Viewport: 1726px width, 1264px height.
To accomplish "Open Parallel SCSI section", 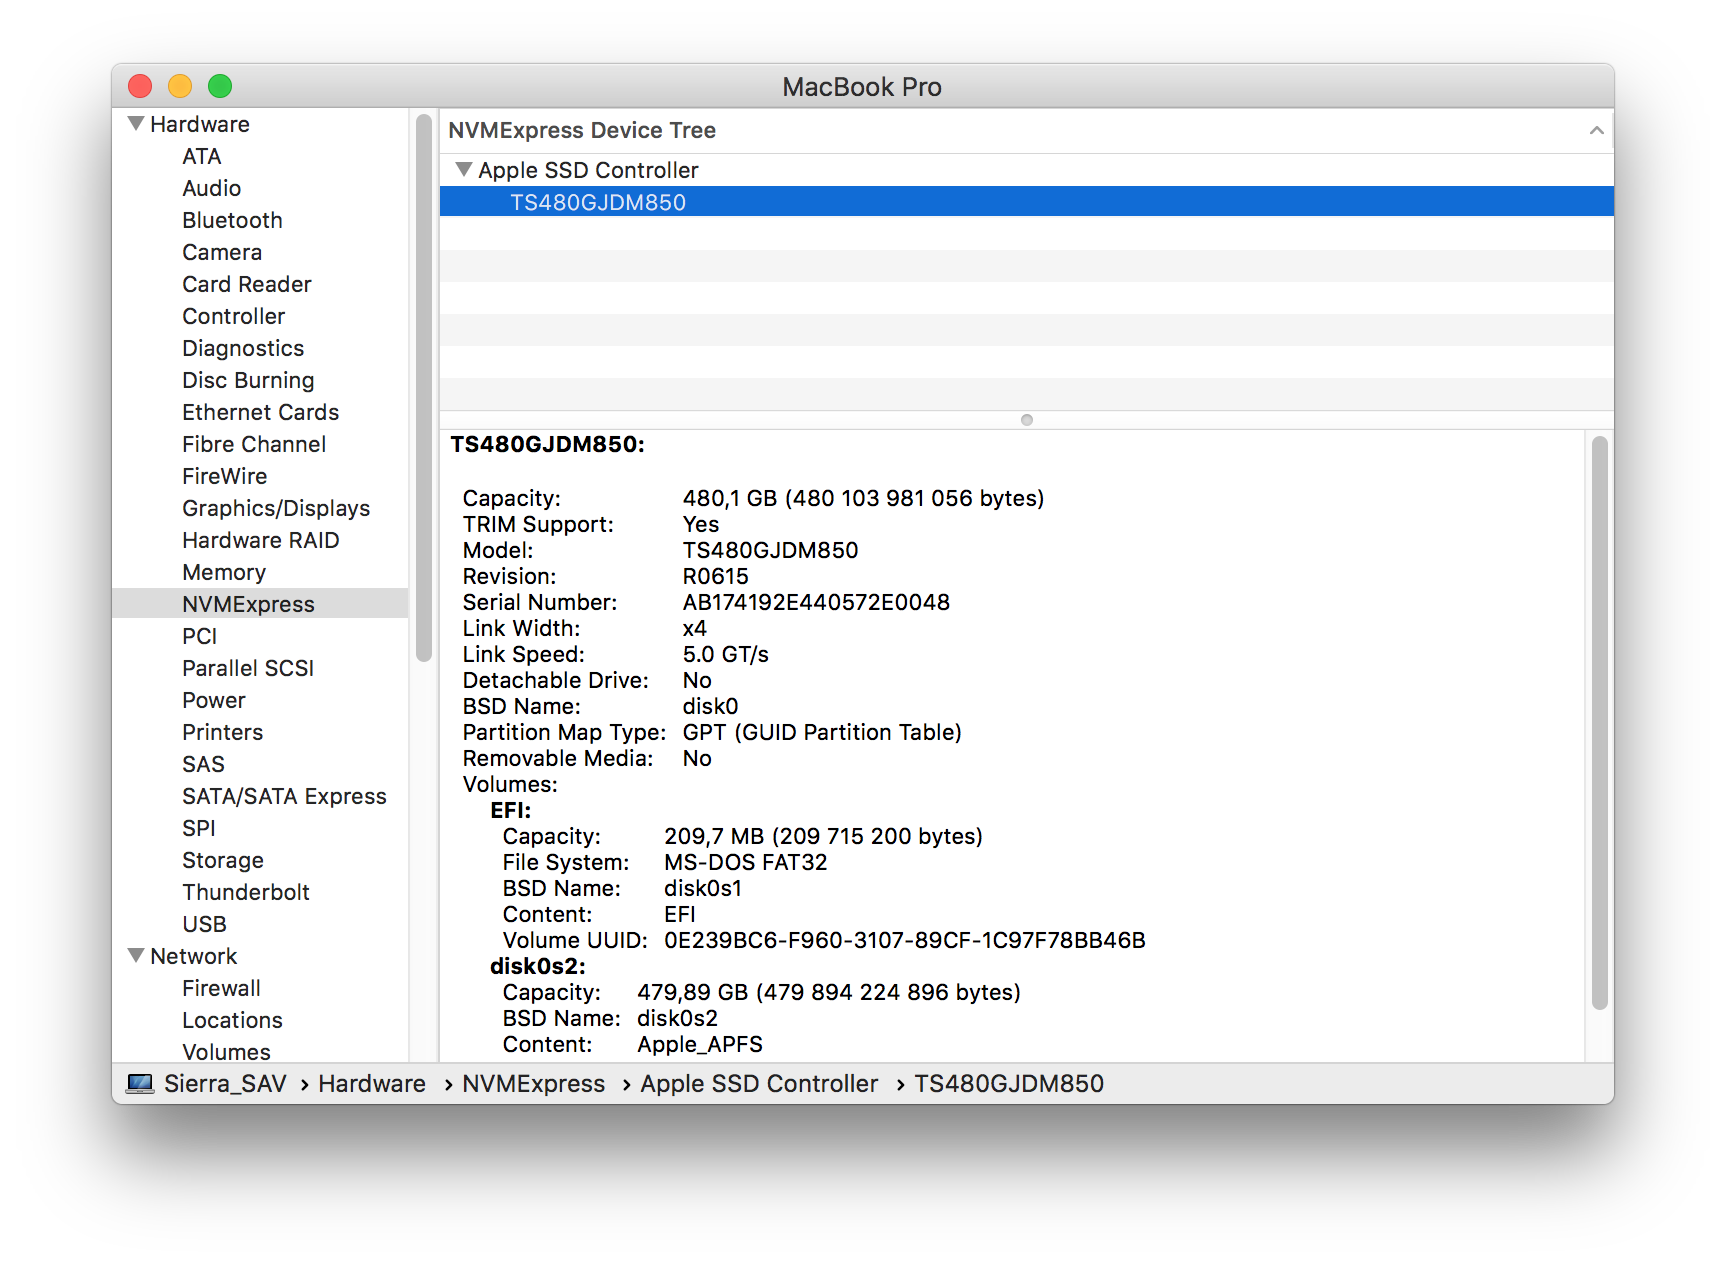I will click(x=248, y=669).
